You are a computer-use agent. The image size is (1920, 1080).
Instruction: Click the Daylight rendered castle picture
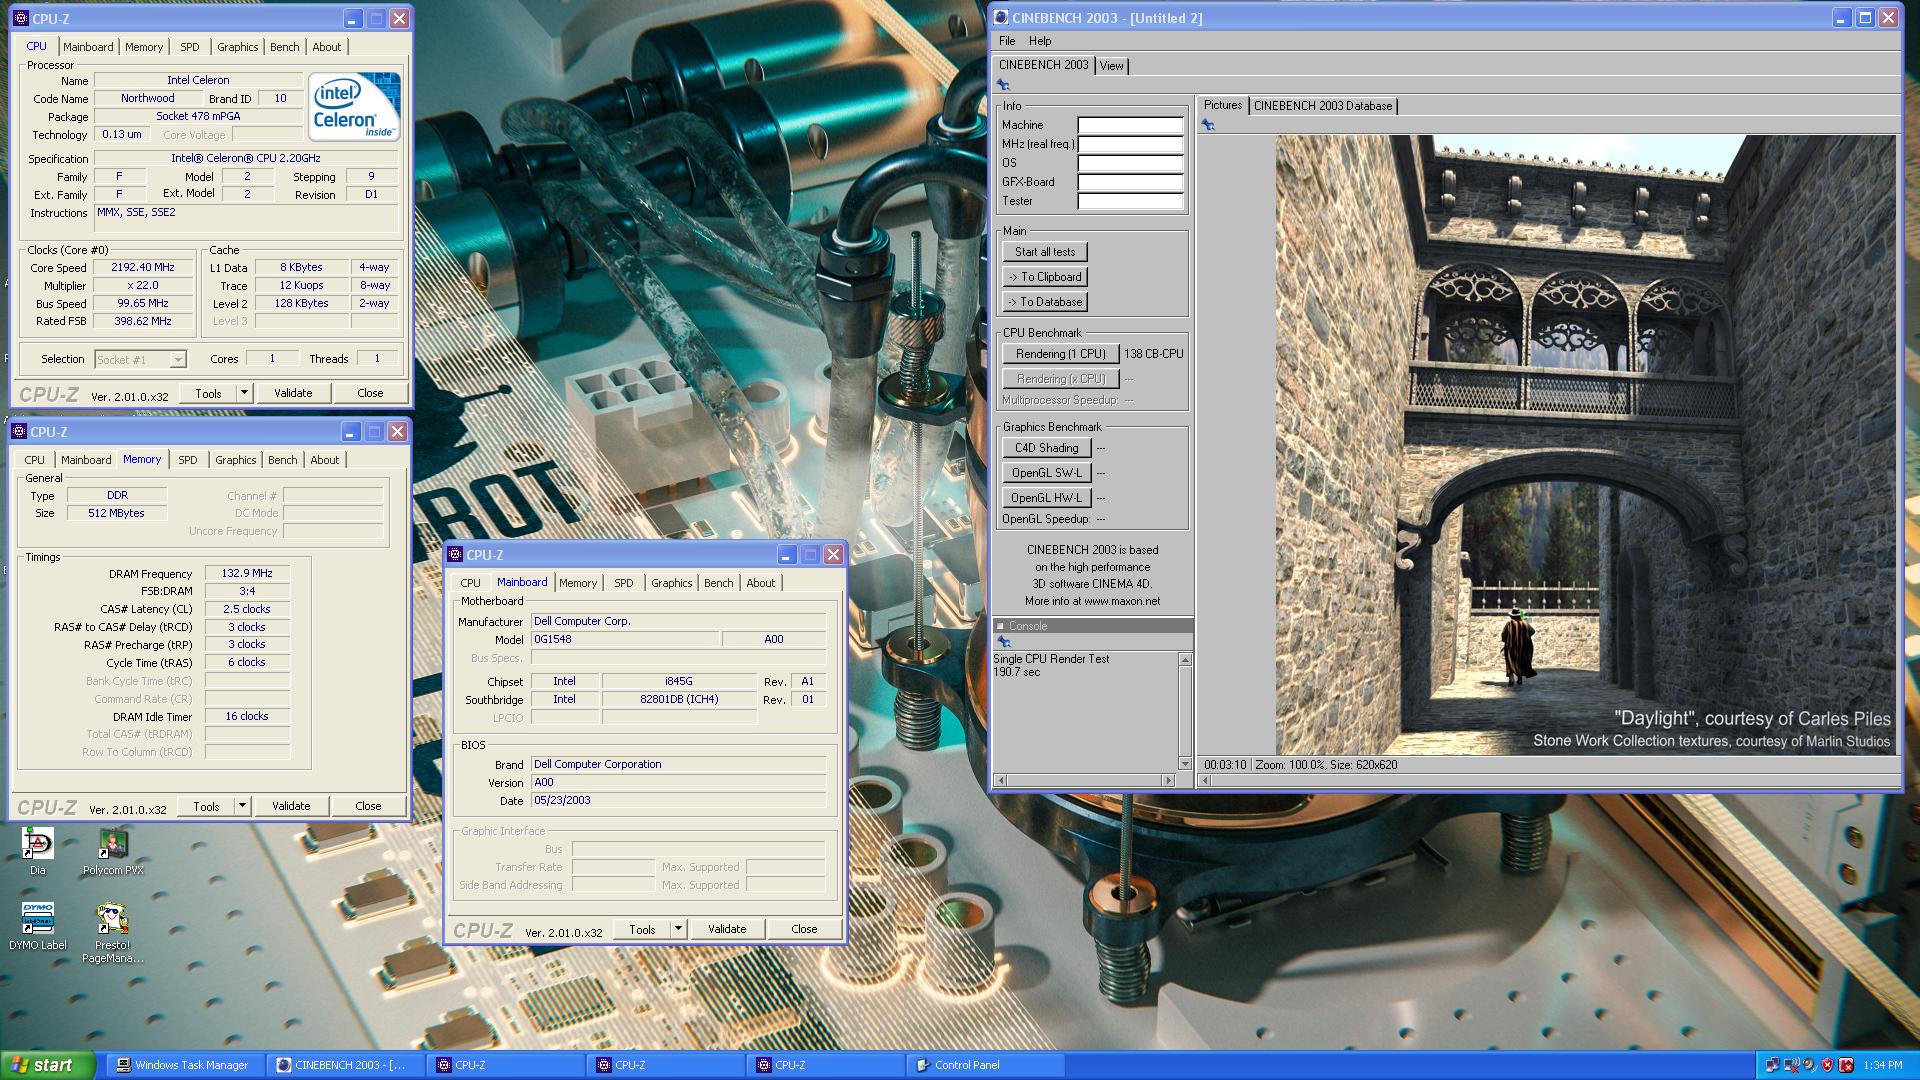pyautogui.click(x=1584, y=445)
